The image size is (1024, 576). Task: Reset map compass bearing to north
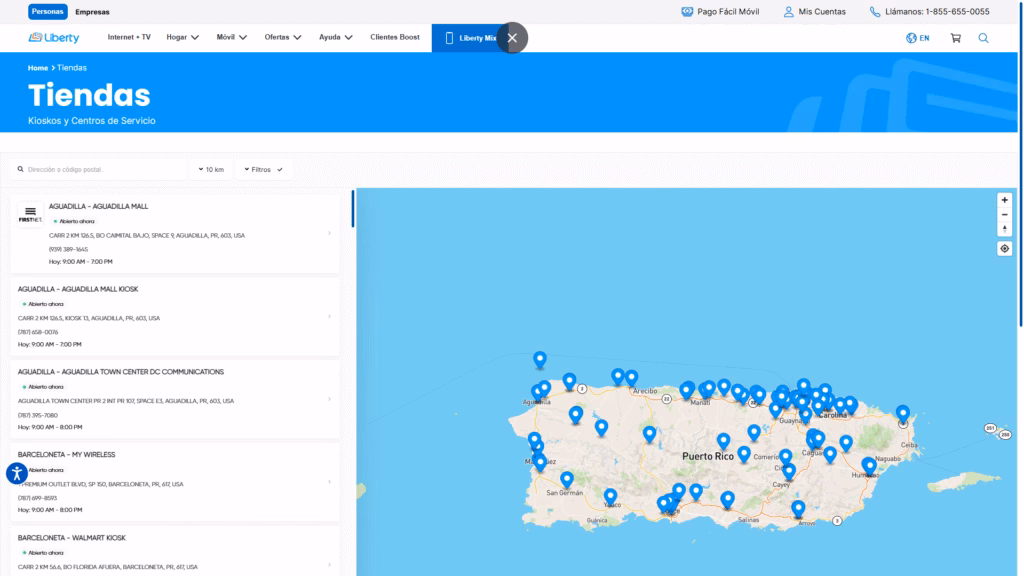[x=1004, y=229]
